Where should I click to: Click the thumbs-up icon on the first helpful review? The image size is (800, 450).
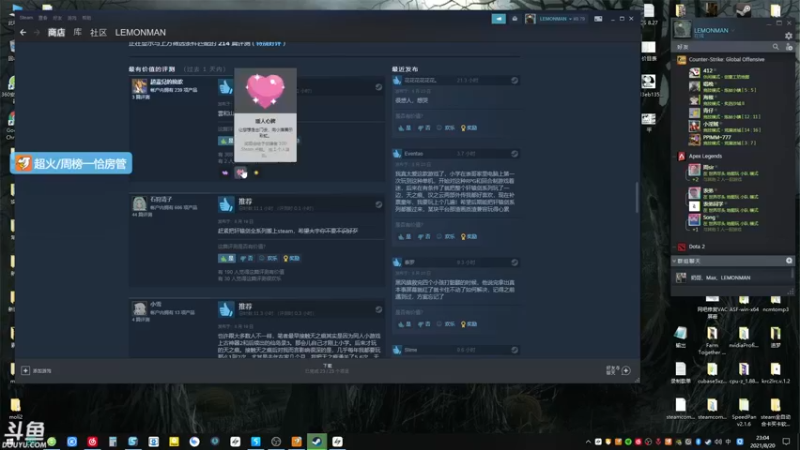coord(226,87)
